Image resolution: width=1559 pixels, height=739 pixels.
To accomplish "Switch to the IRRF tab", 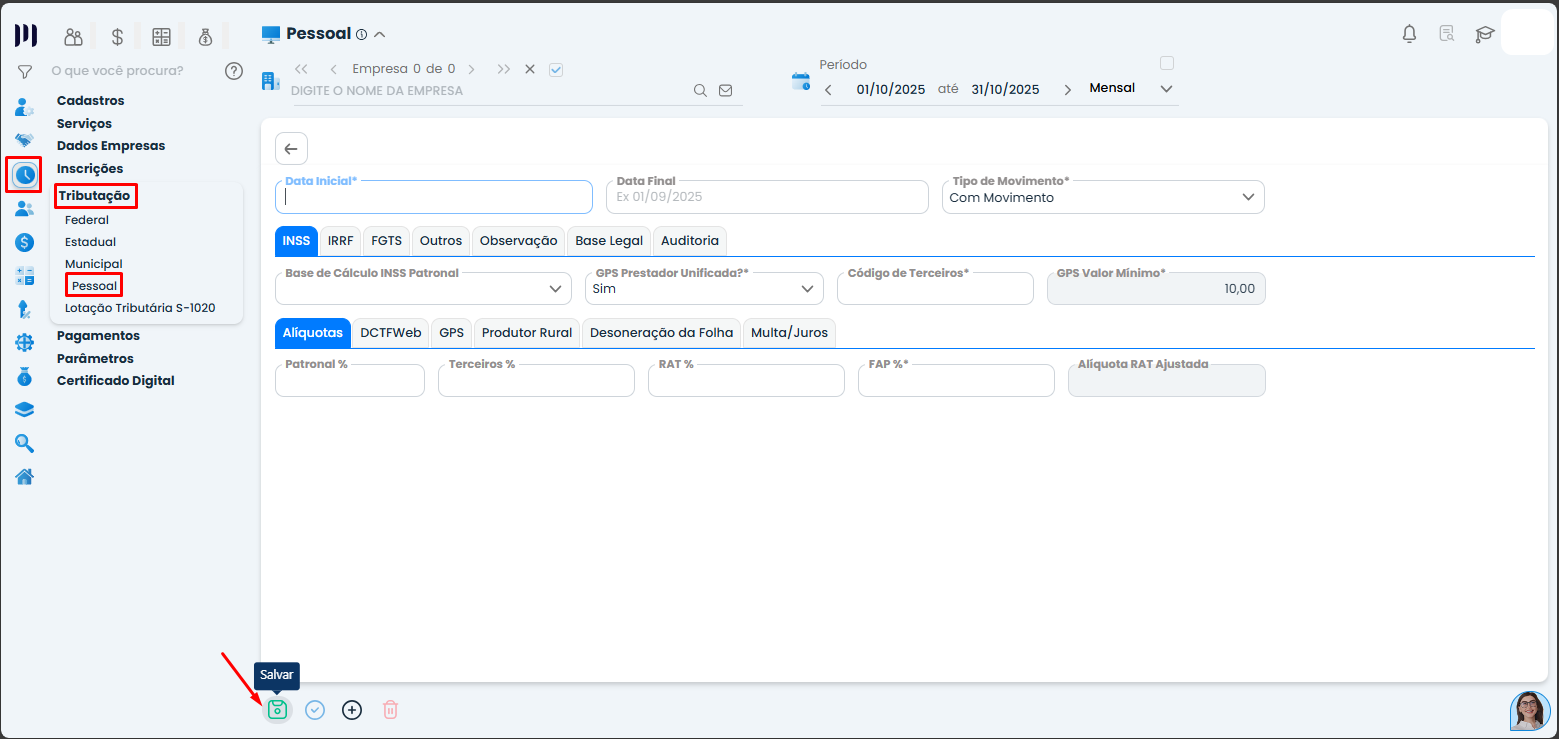I will [340, 241].
